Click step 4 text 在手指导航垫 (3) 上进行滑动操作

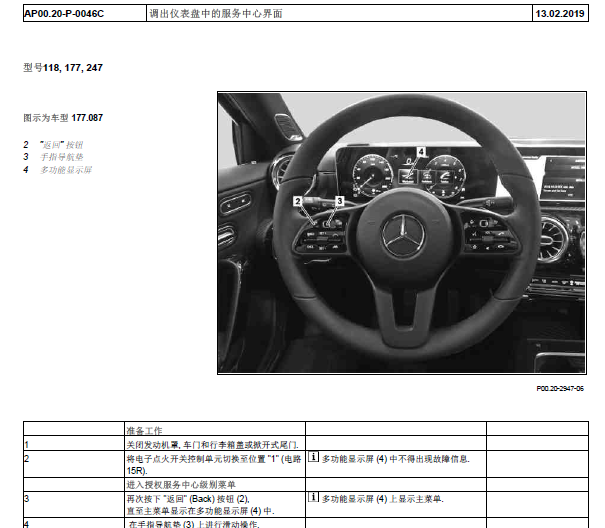pyautogui.click(x=194, y=524)
